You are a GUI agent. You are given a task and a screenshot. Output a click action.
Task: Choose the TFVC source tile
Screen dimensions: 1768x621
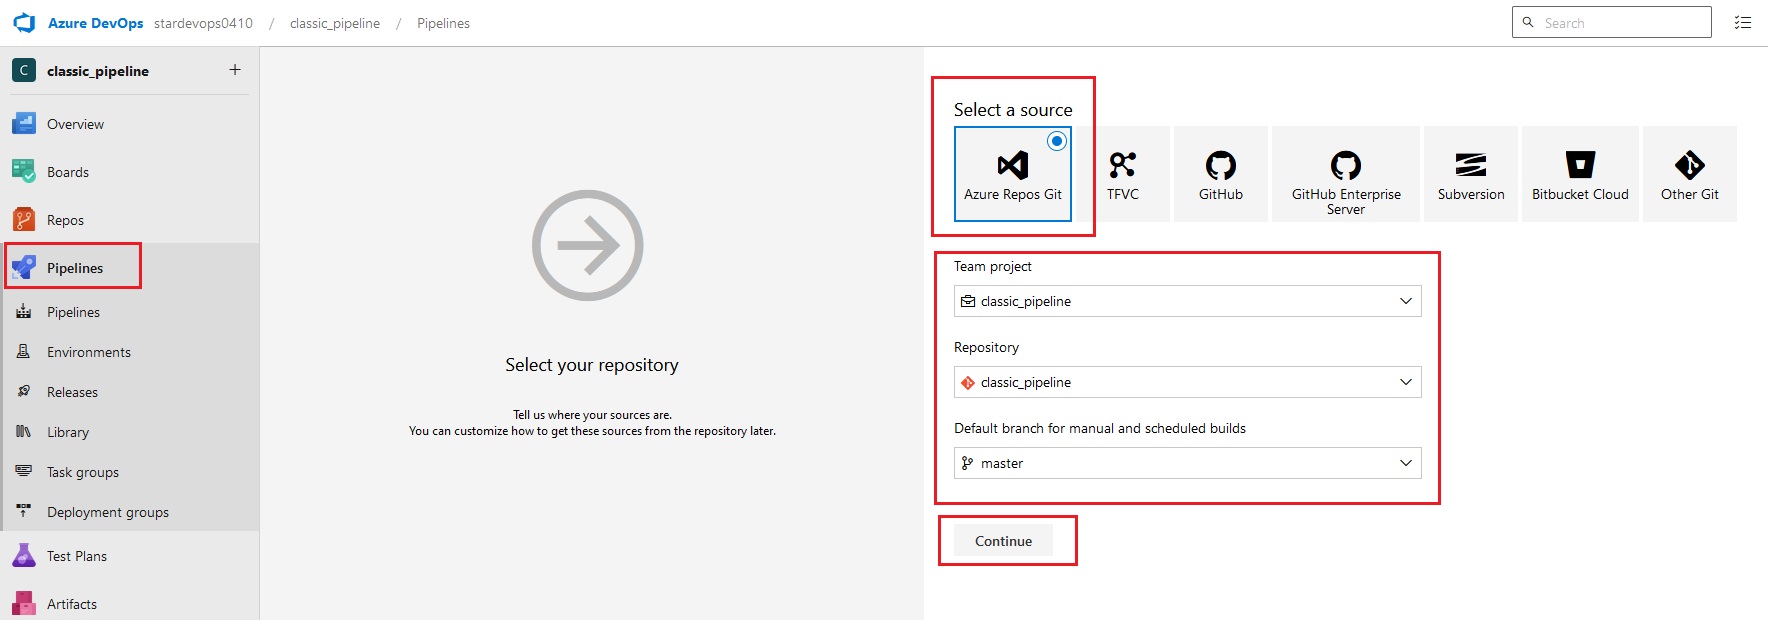click(1123, 174)
